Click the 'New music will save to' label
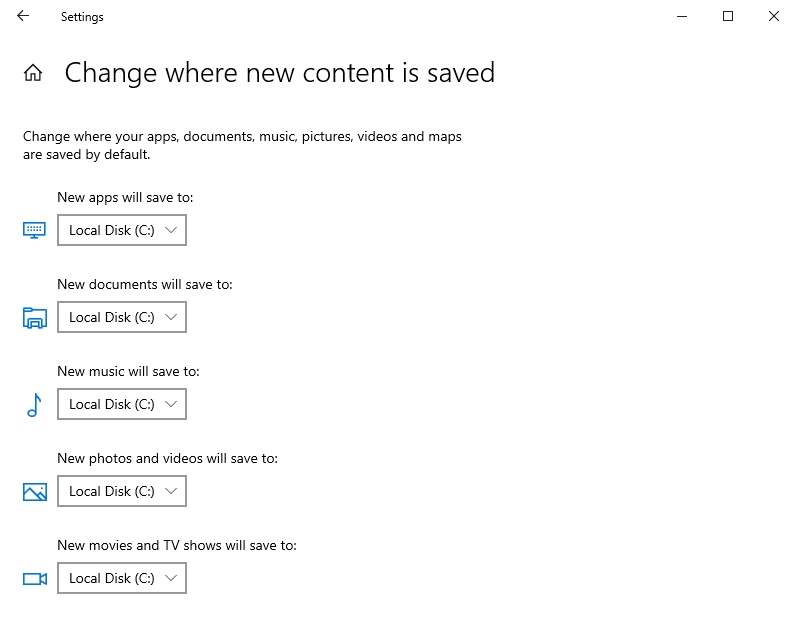 (128, 372)
